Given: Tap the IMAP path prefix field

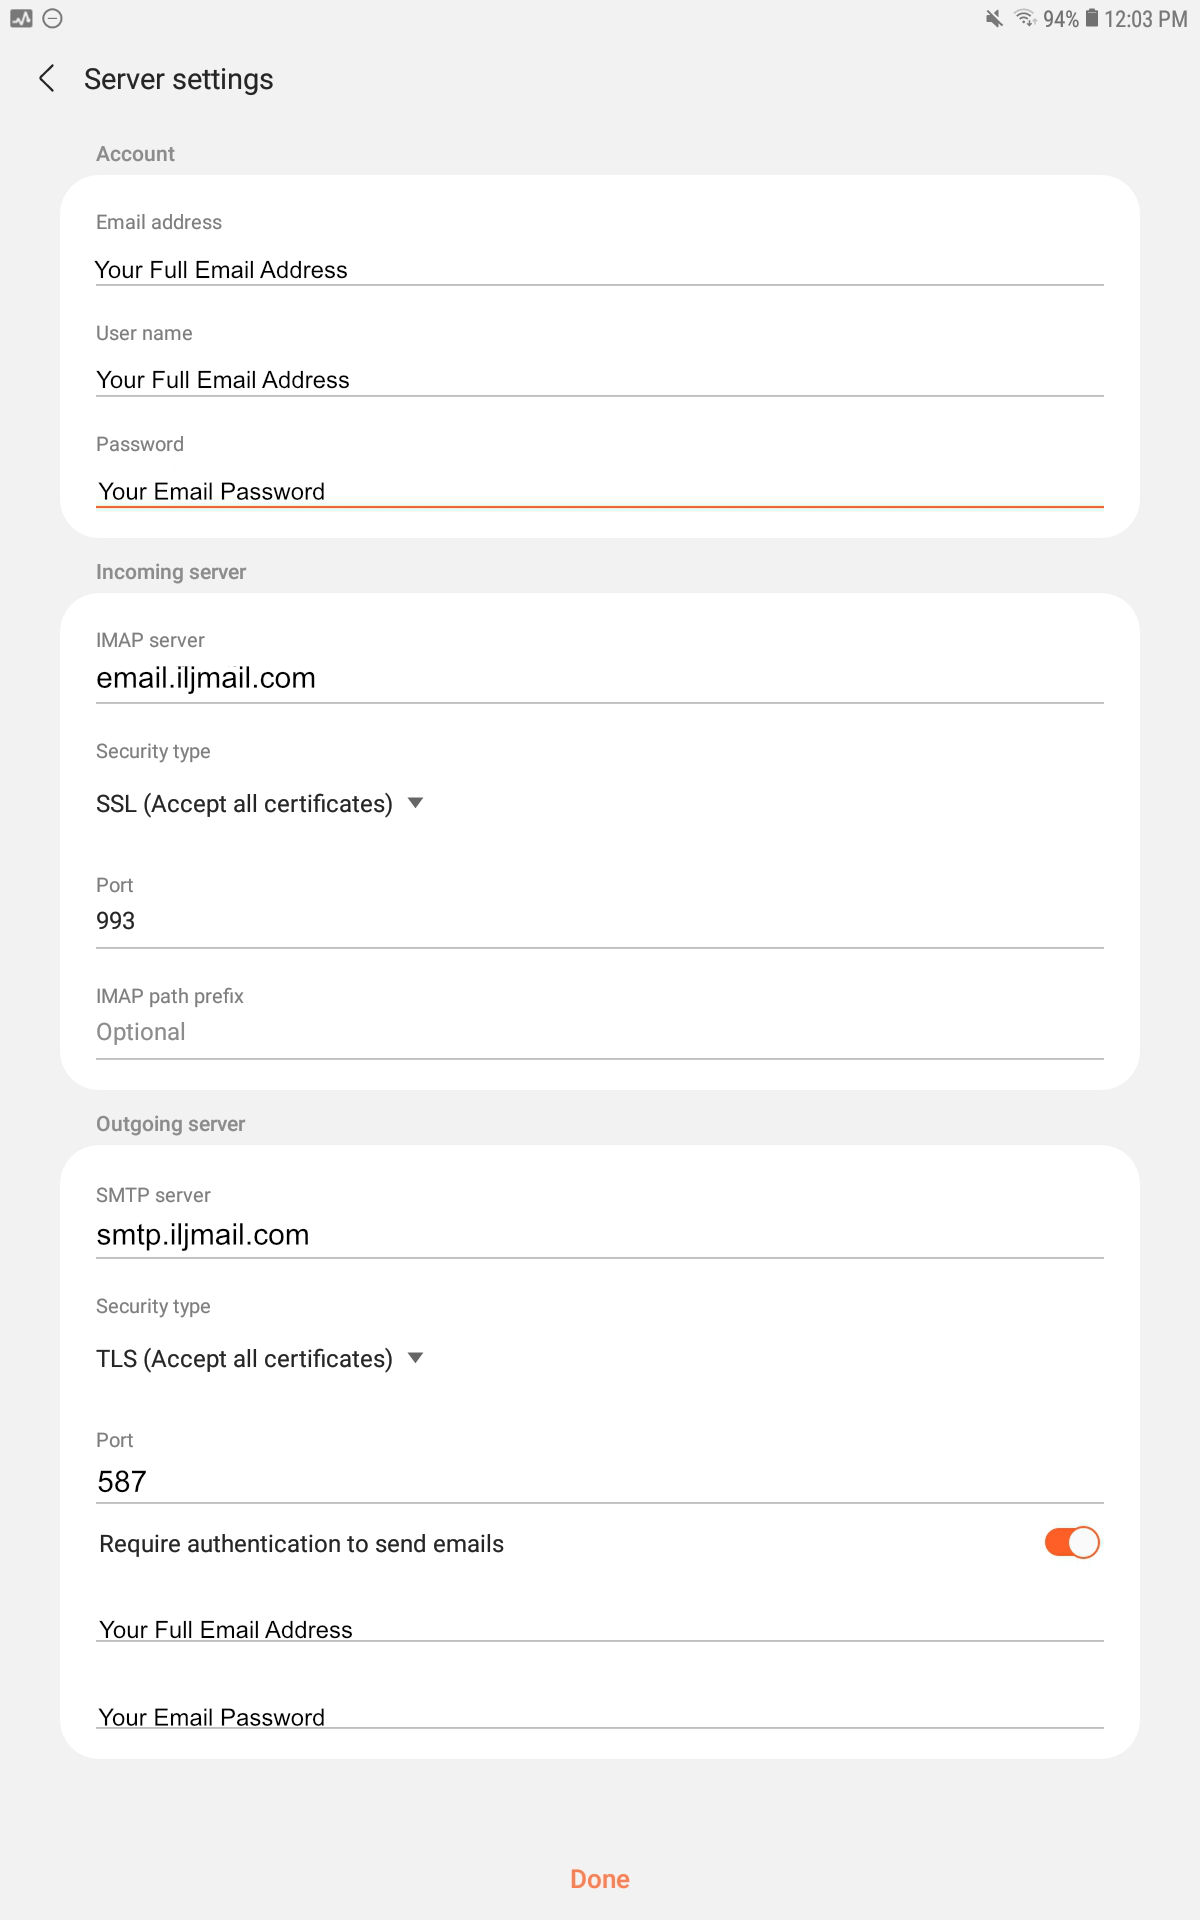Looking at the screenshot, I should tap(600, 1032).
